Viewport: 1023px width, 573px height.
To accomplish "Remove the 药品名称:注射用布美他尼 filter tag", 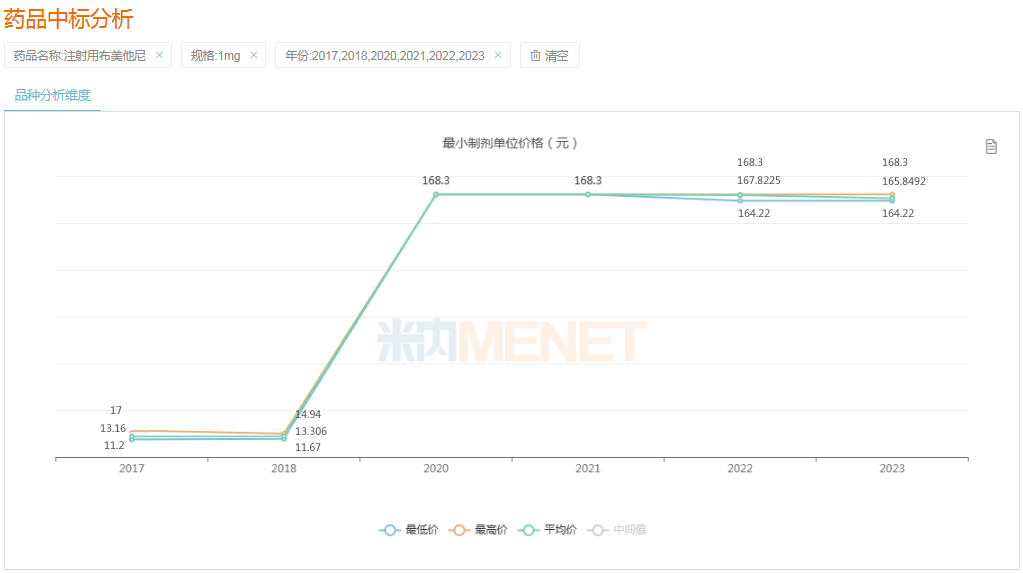I will [159, 56].
